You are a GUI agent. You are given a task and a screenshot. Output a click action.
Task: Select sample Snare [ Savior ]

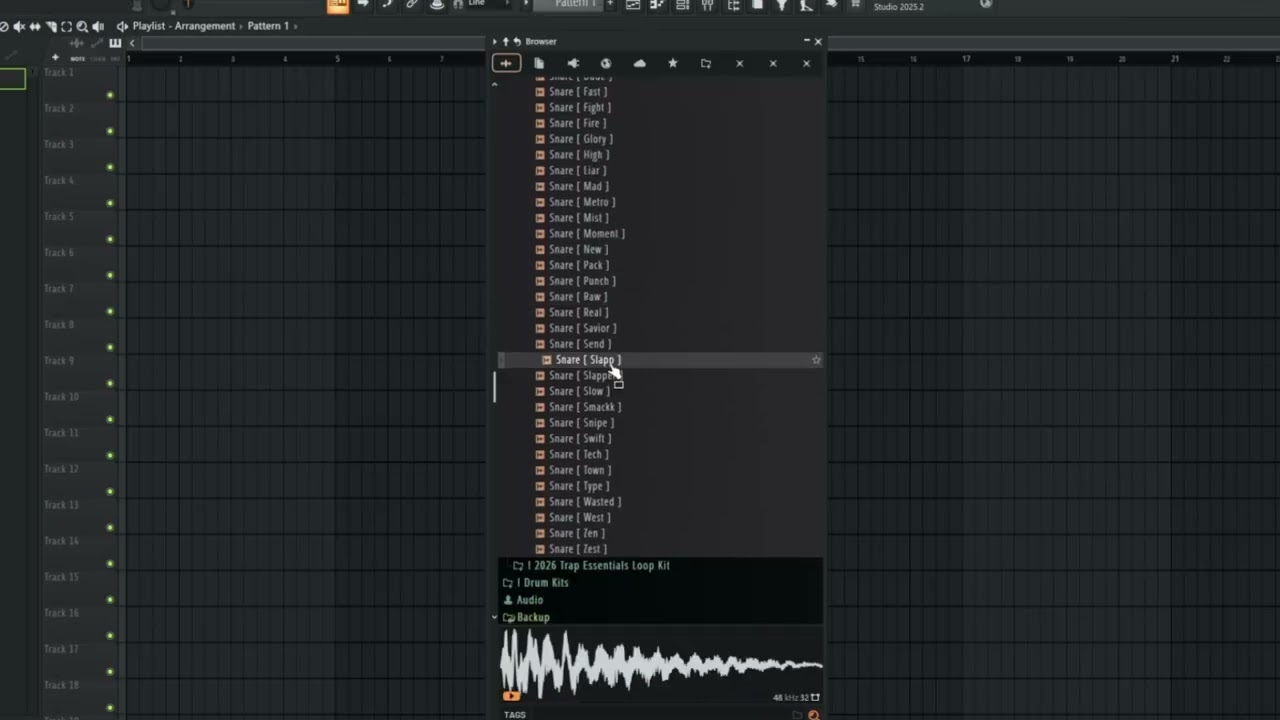pos(582,328)
